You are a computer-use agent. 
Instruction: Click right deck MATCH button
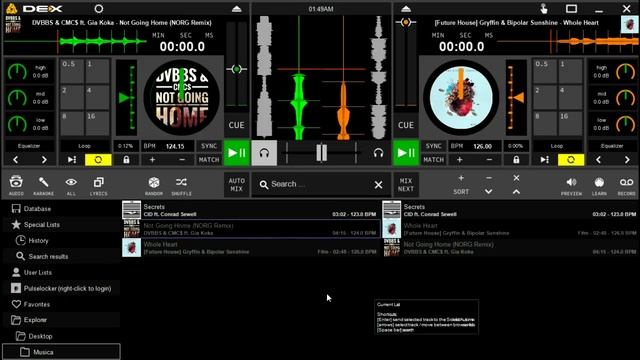click(433, 160)
